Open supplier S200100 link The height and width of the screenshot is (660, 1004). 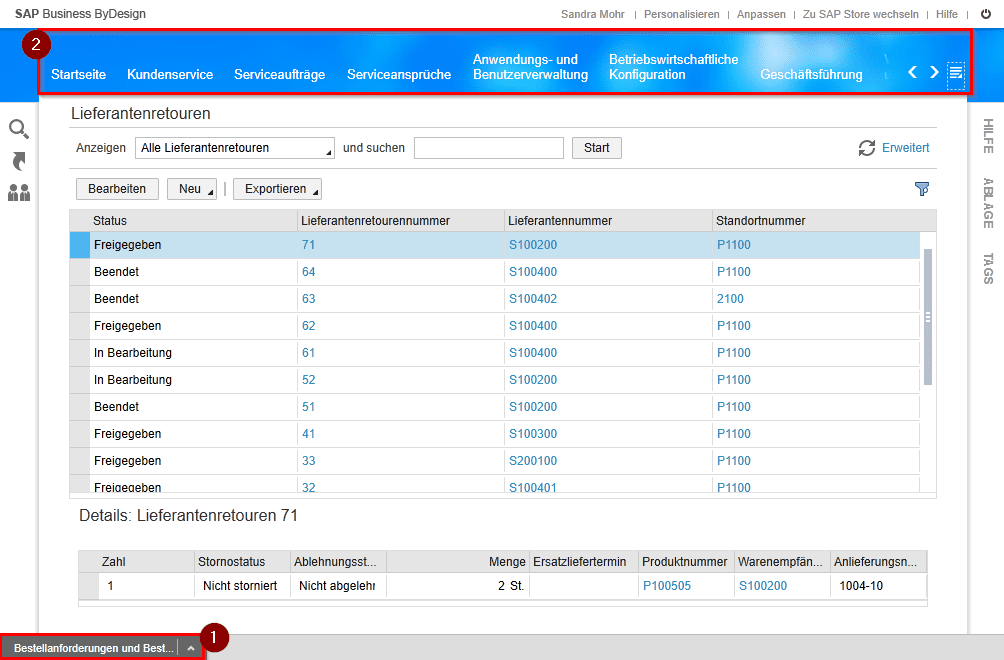coord(533,460)
